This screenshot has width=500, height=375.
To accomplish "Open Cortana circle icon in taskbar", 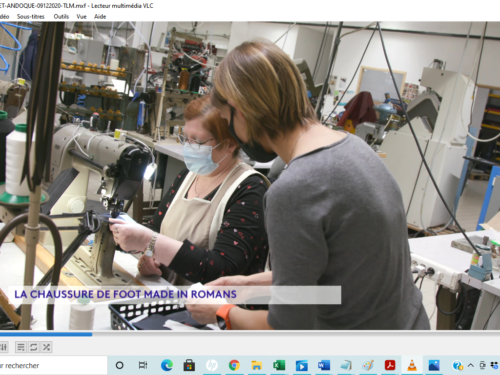I will tap(119, 366).
